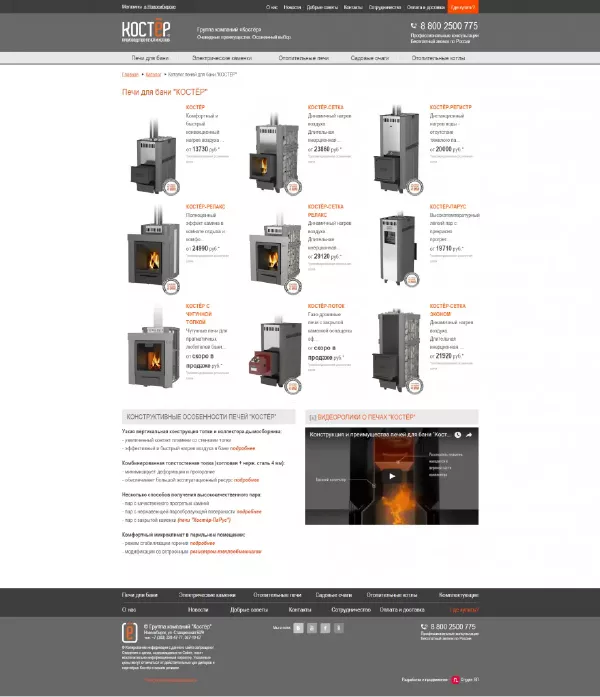Click orange 'Где купить?' link in footer
600x697 pixels.
(x=464, y=610)
